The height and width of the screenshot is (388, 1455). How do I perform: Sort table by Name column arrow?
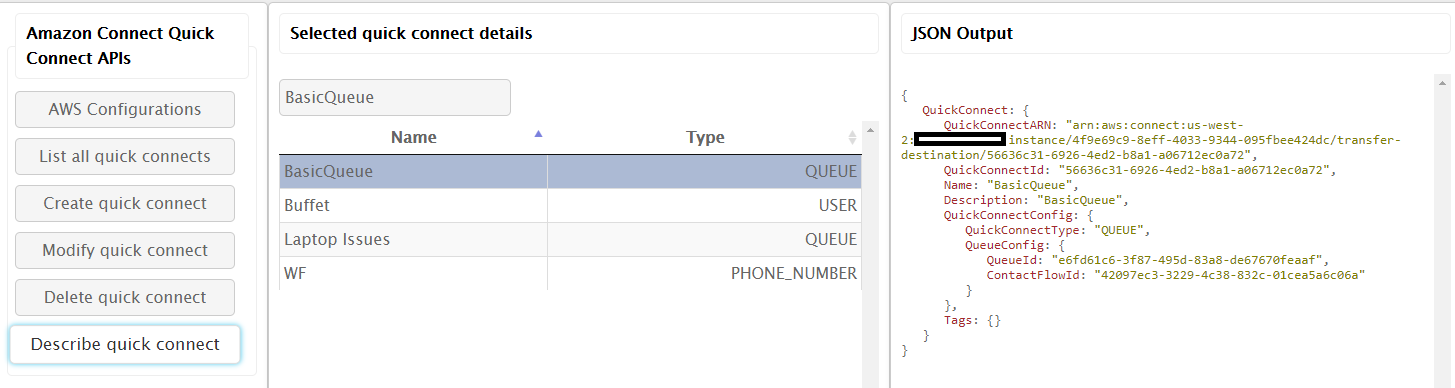539,133
